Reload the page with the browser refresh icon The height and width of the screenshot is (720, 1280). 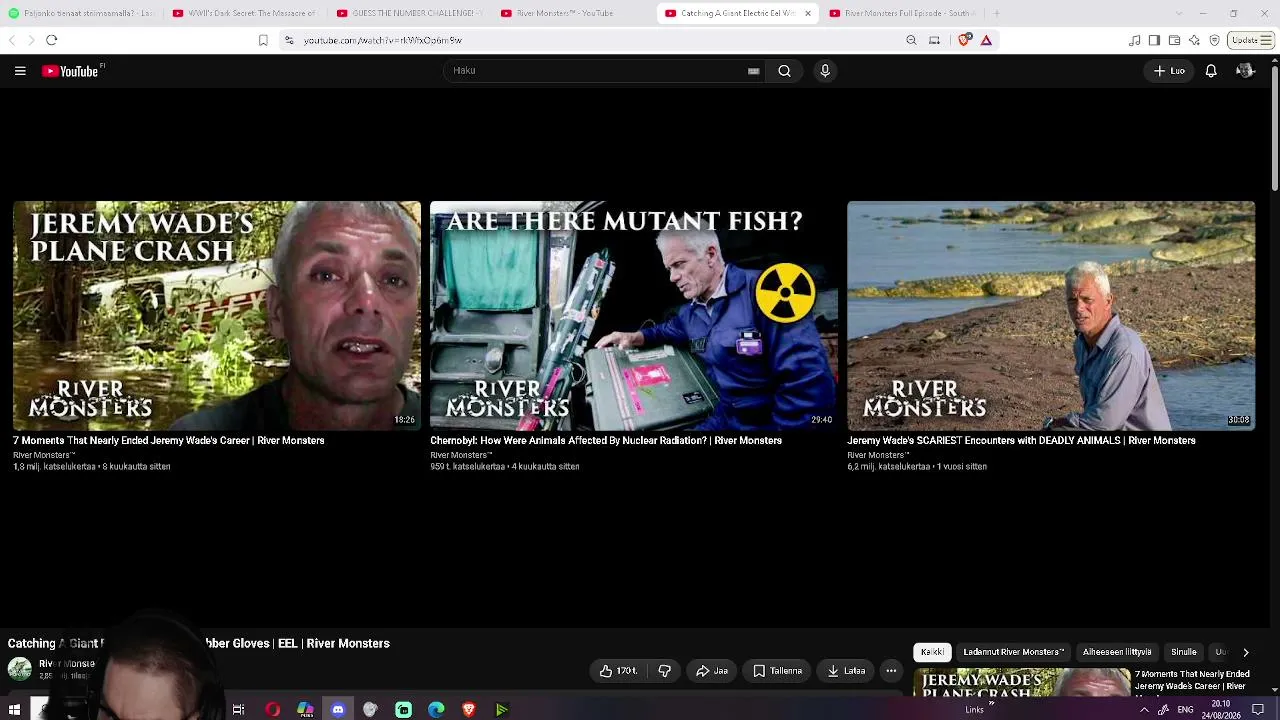click(x=52, y=40)
